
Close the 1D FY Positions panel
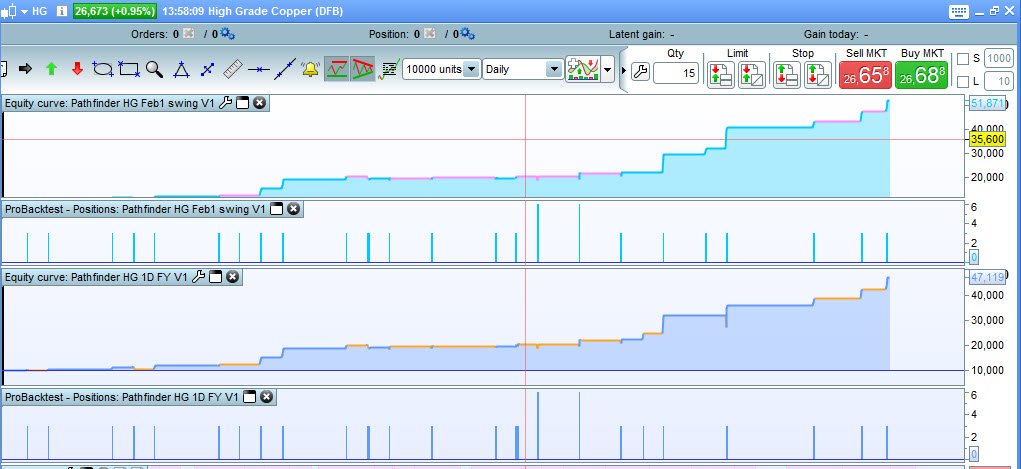266,396
